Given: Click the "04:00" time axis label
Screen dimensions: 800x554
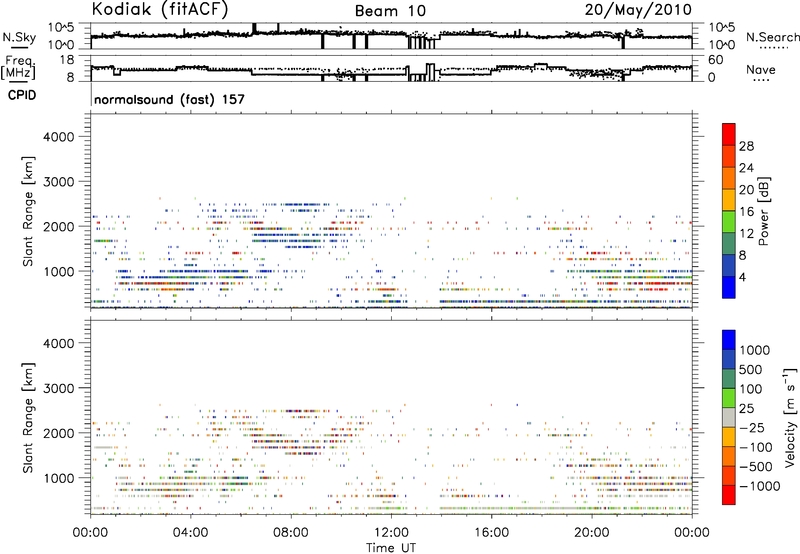Looking at the screenshot, I should (190, 532).
